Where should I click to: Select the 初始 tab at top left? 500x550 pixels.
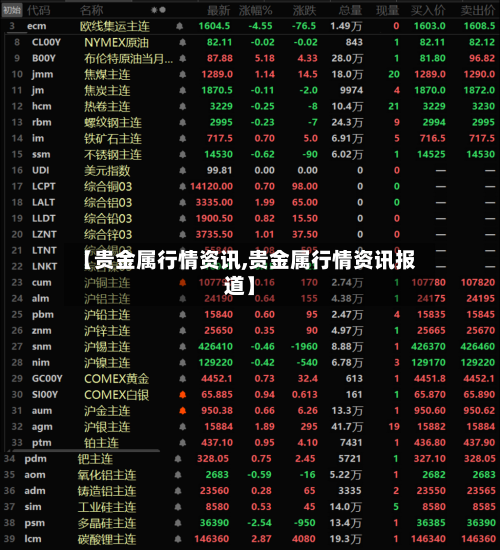pos(12,10)
